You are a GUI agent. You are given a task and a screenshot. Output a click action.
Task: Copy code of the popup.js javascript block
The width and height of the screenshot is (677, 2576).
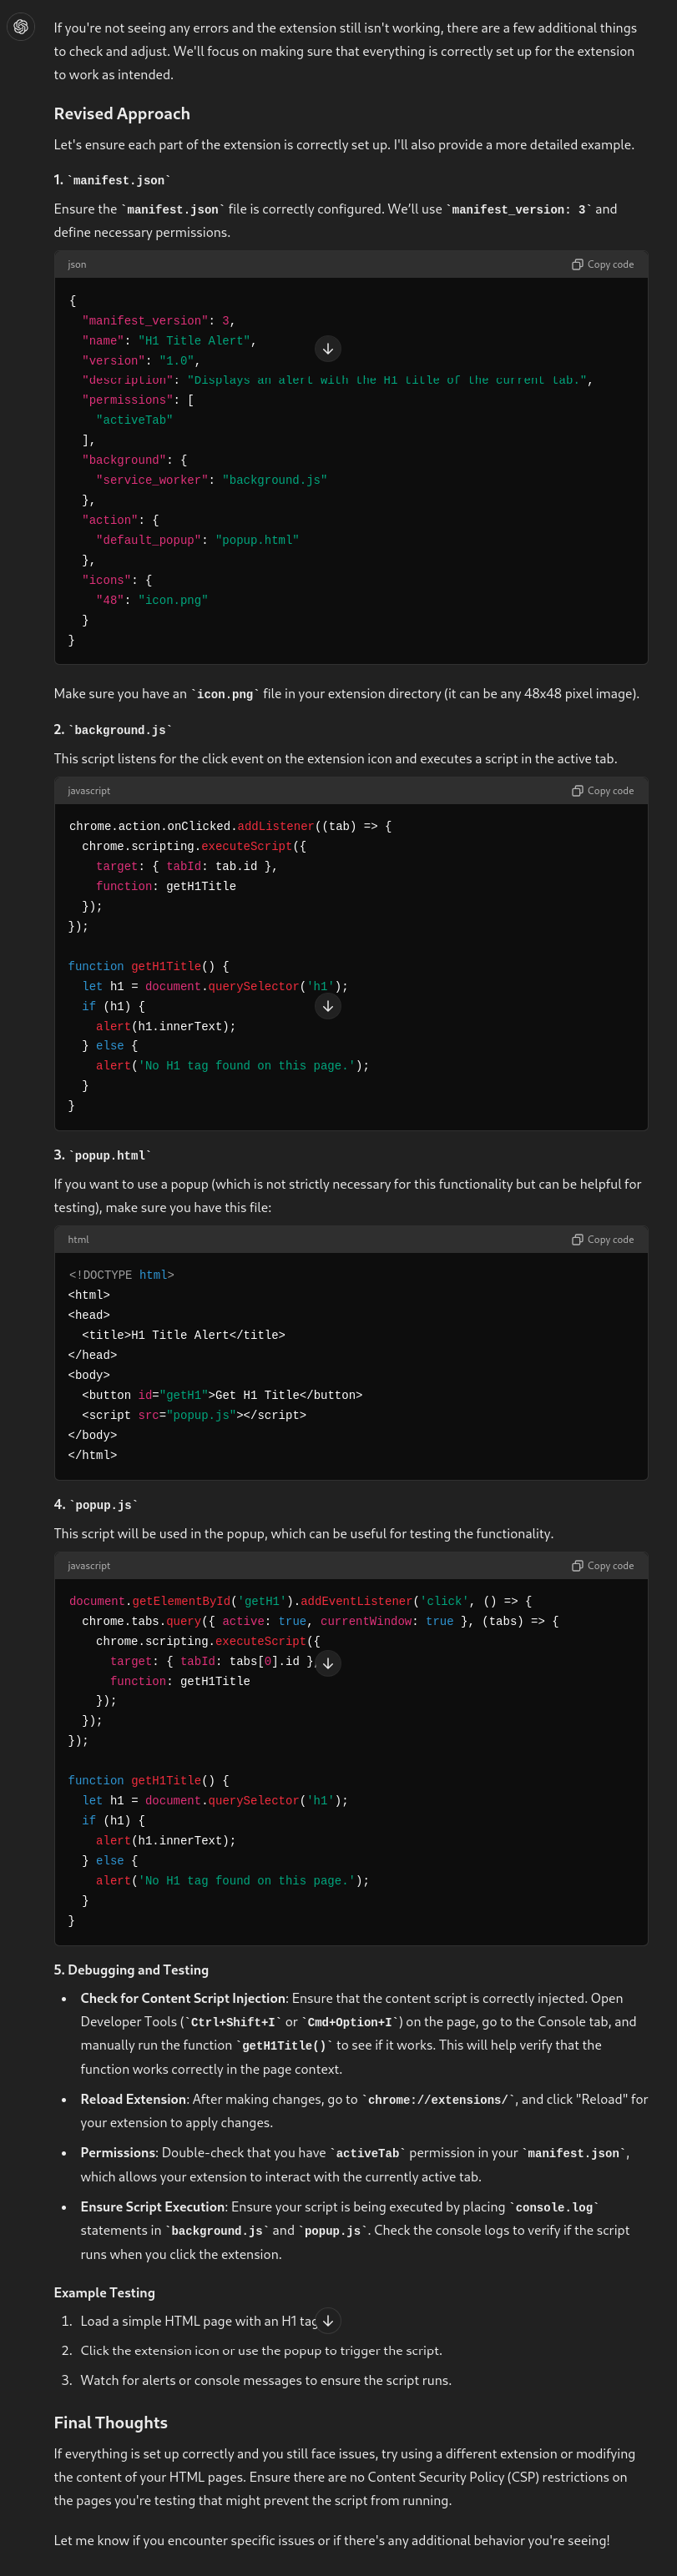(603, 1565)
